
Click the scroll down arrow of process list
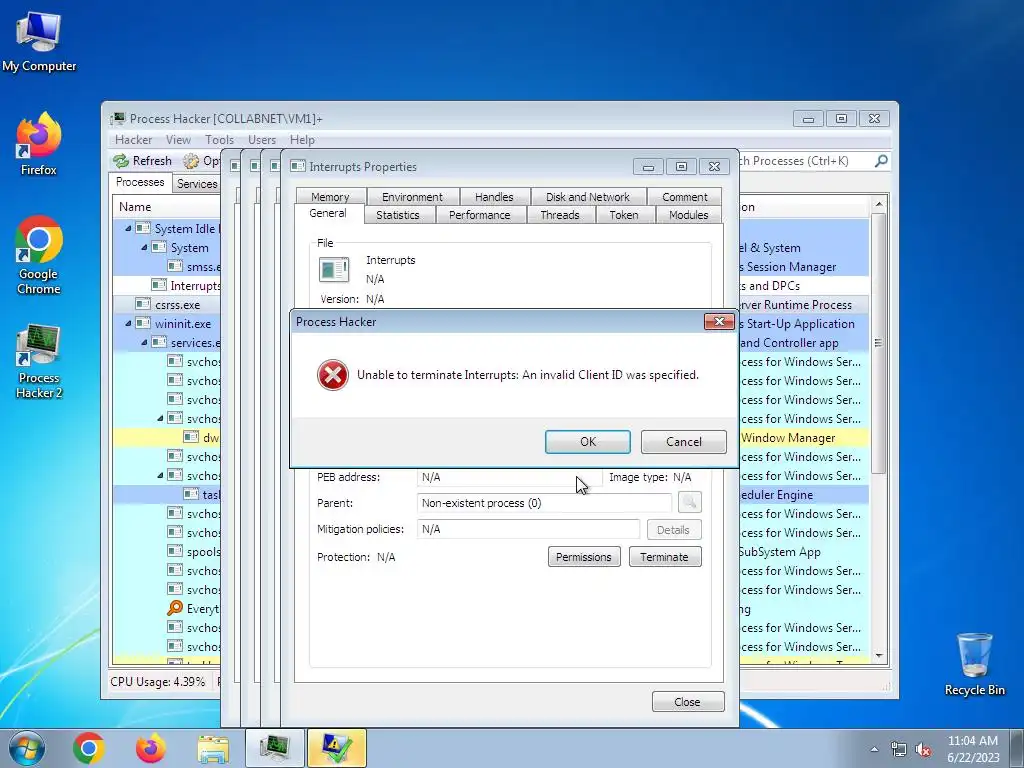click(879, 656)
